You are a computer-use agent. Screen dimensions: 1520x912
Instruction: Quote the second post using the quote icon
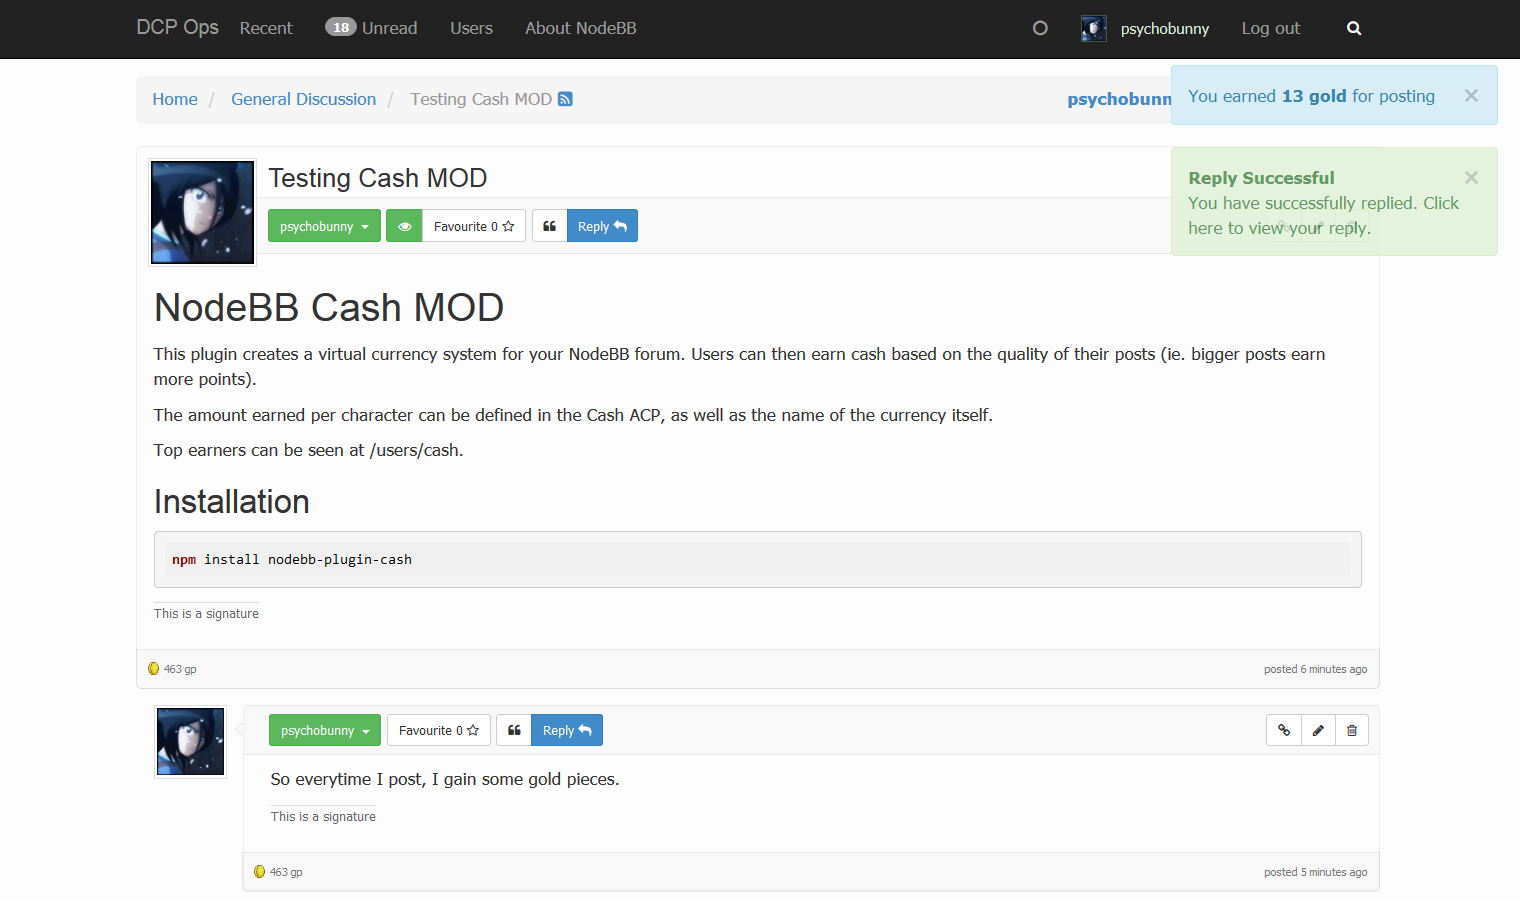pos(514,730)
